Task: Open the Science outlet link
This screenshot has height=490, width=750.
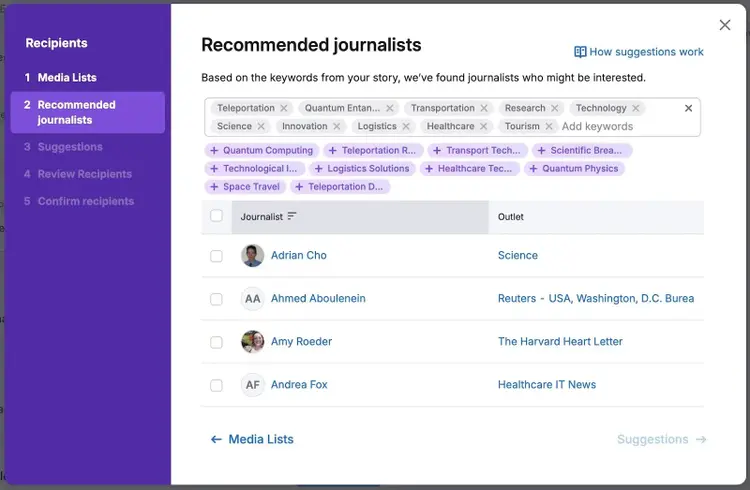Action: point(518,256)
